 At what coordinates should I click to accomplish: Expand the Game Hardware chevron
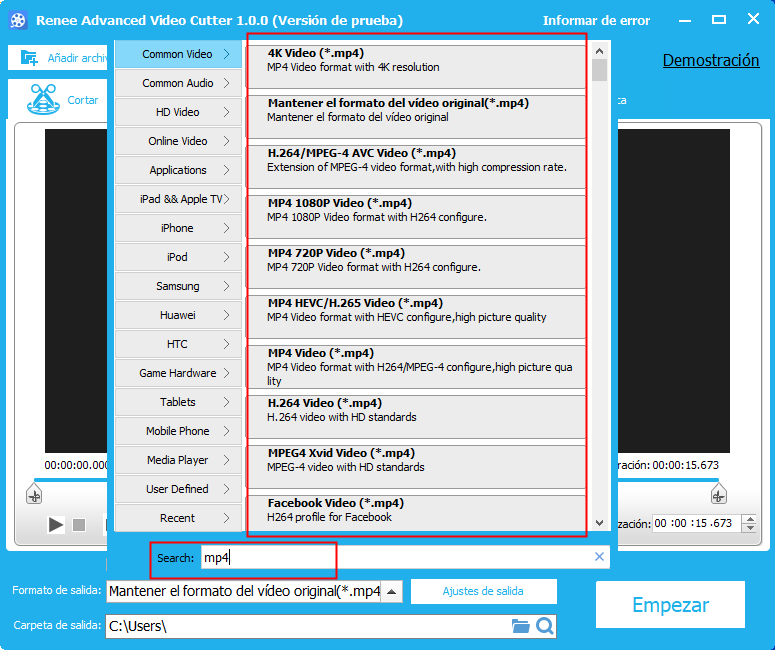(226, 373)
